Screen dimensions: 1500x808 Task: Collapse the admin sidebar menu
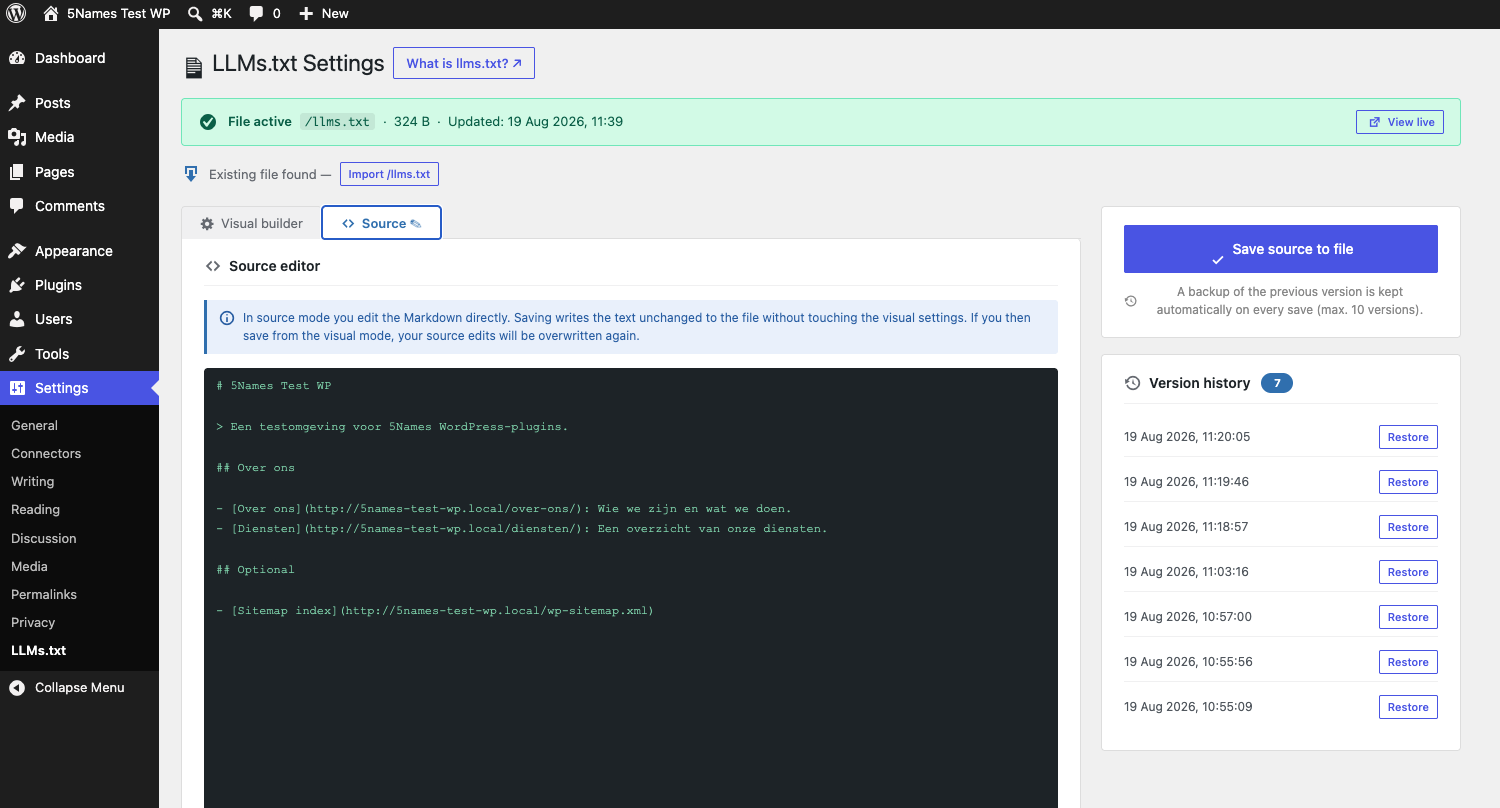click(x=79, y=688)
